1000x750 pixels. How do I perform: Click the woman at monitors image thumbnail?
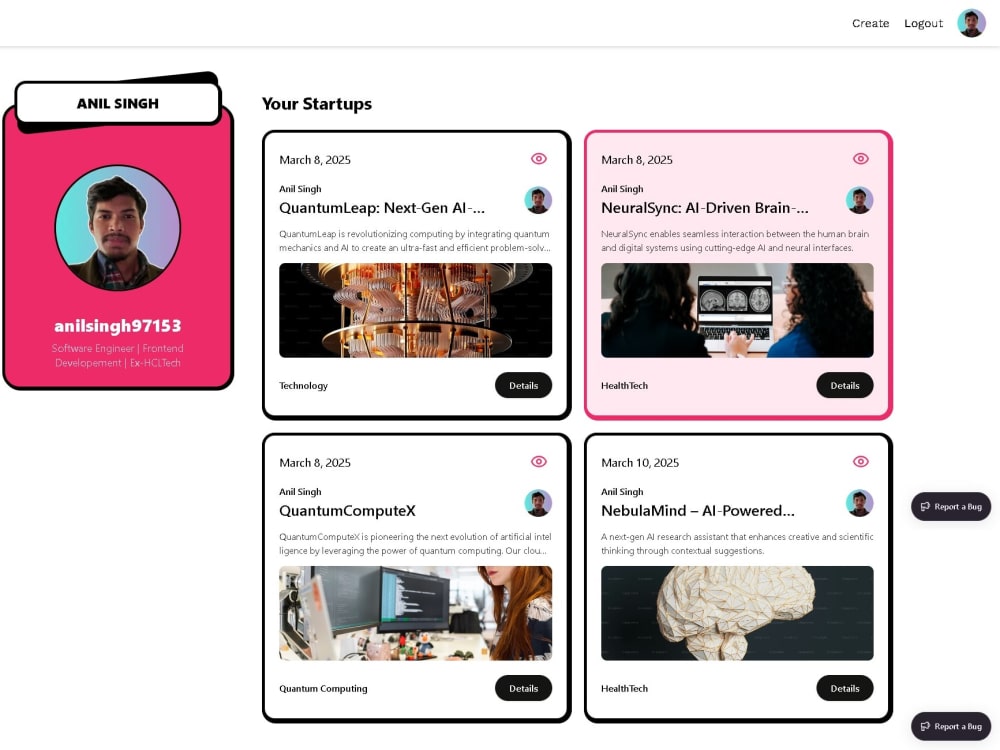(x=416, y=614)
